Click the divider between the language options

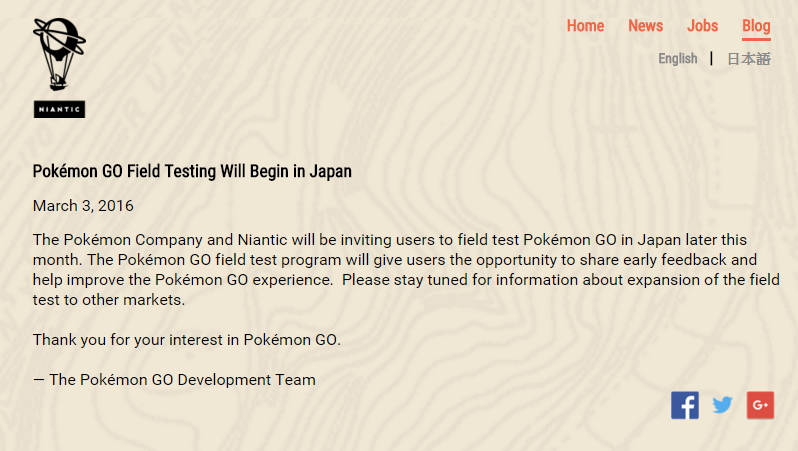point(712,58)
